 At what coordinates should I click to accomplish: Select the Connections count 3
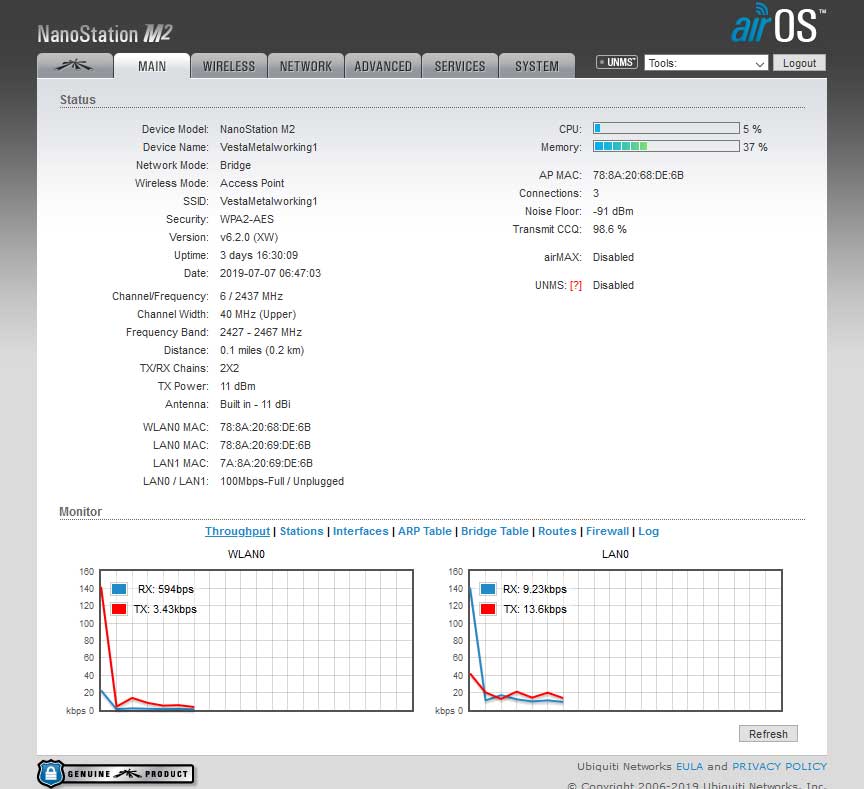(596, 193)
